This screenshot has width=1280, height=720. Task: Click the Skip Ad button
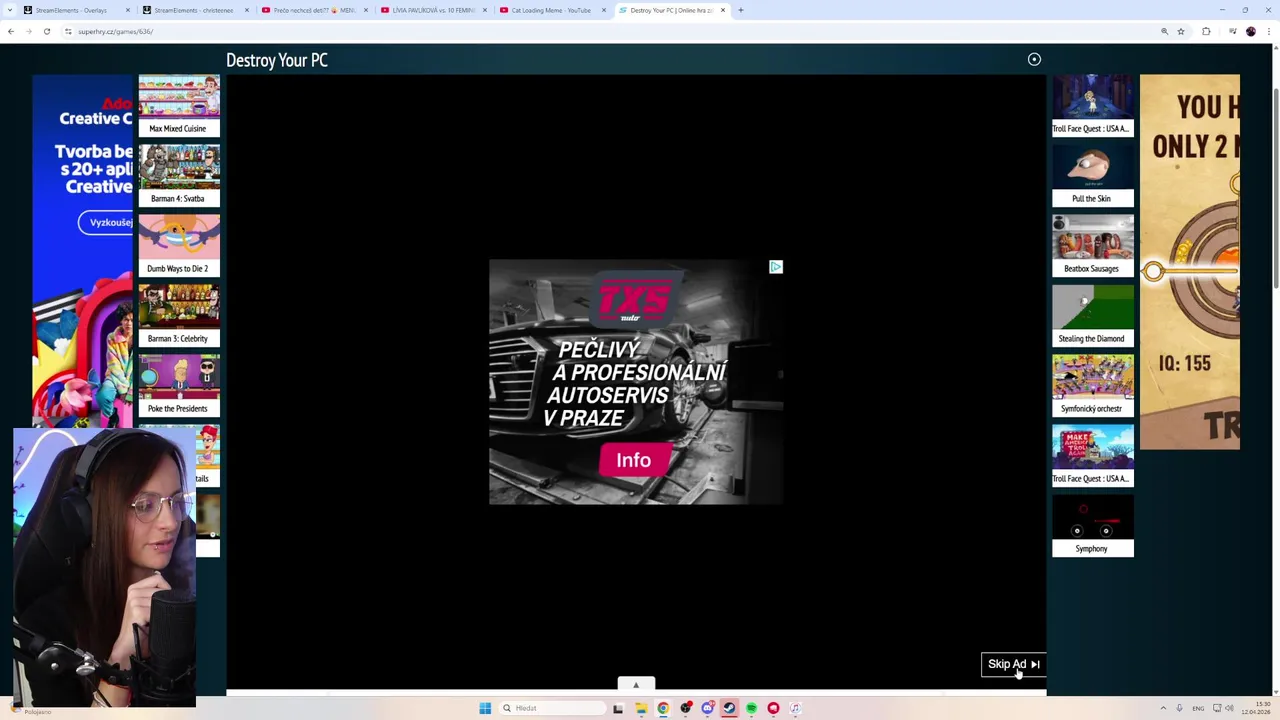click(x=1013, y=664)
